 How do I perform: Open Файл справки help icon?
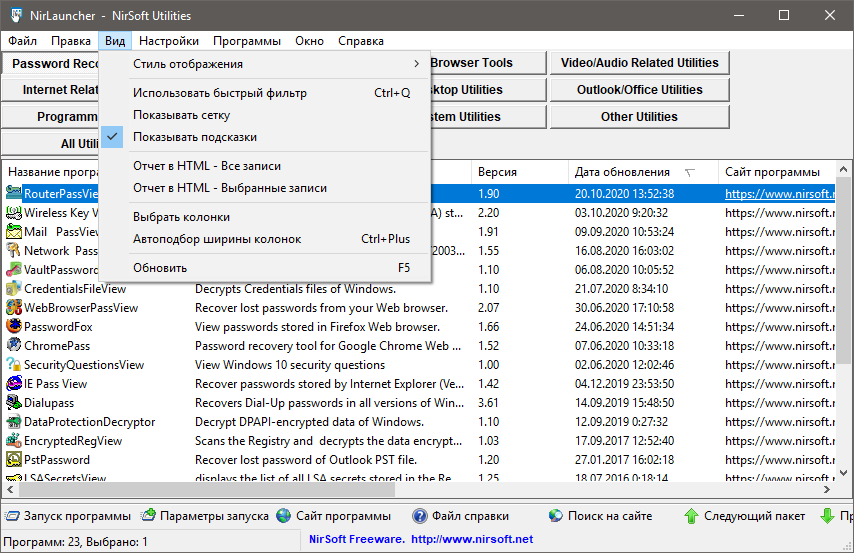click(420, 516)
